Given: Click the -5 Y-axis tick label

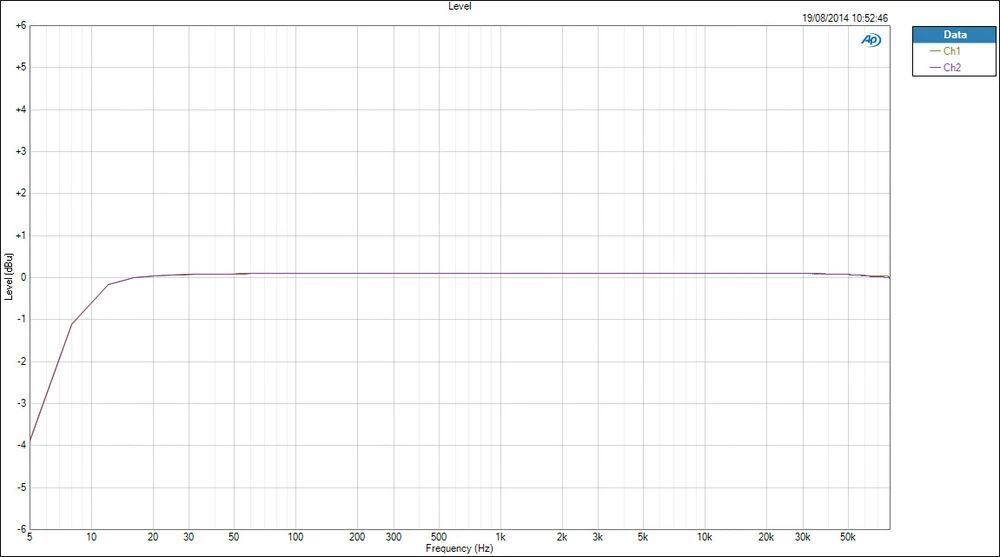Looking at the screenshot, I should [x=22, y=487].
